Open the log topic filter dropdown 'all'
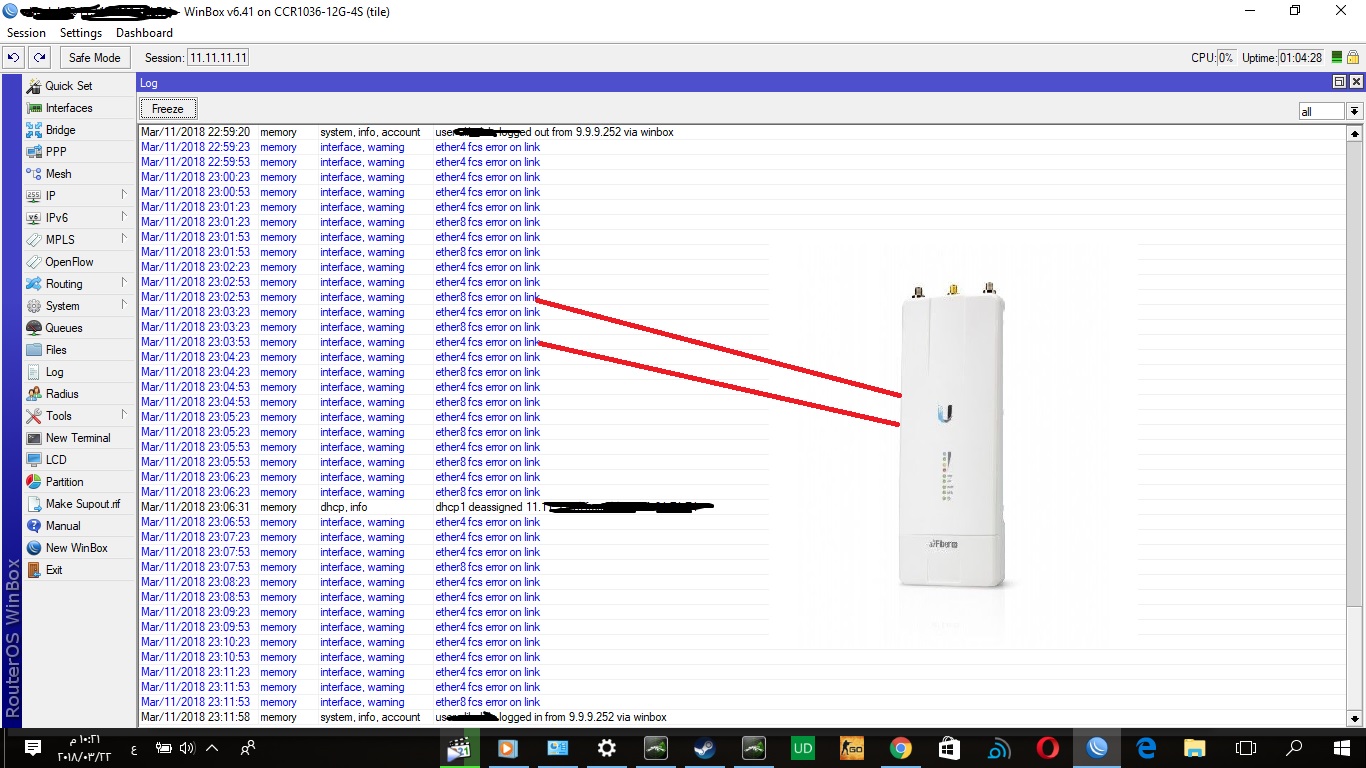 tap(1355, 111)
